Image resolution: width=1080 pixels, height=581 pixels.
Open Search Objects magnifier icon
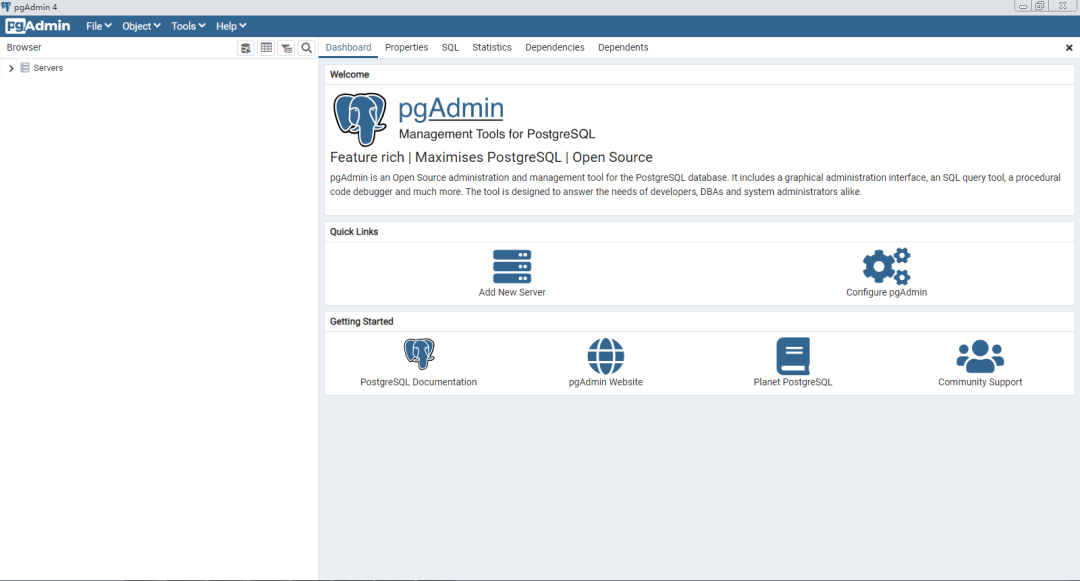click(x=307, y=47)
